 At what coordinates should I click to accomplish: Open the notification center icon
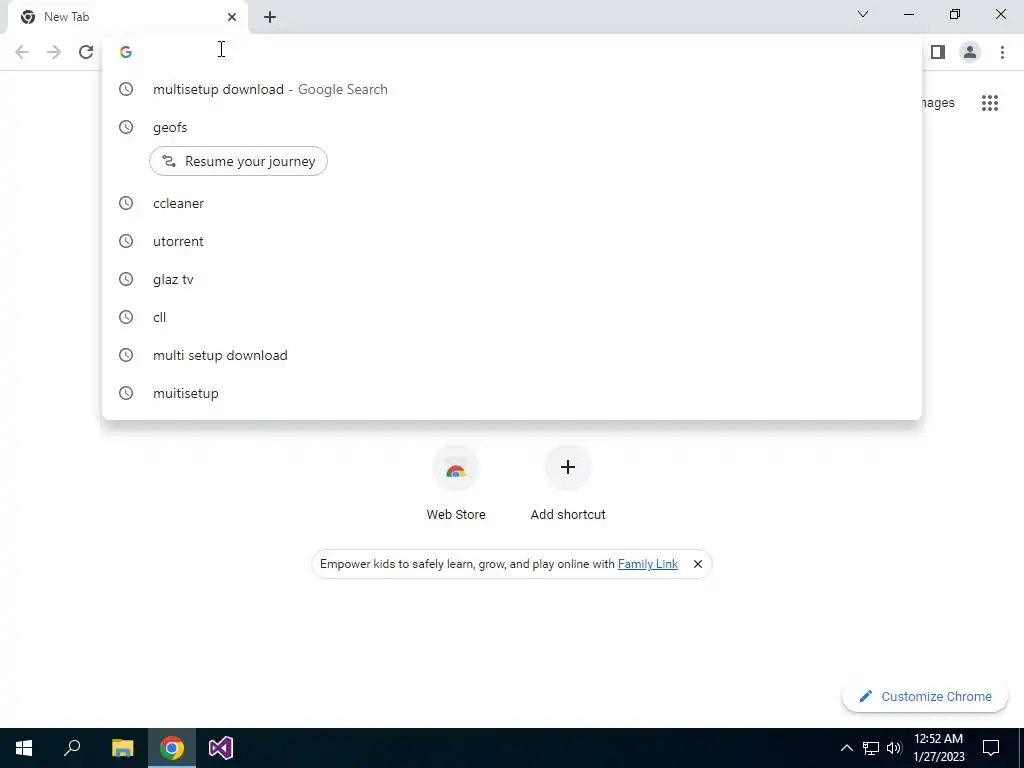(x=991, y=748)
